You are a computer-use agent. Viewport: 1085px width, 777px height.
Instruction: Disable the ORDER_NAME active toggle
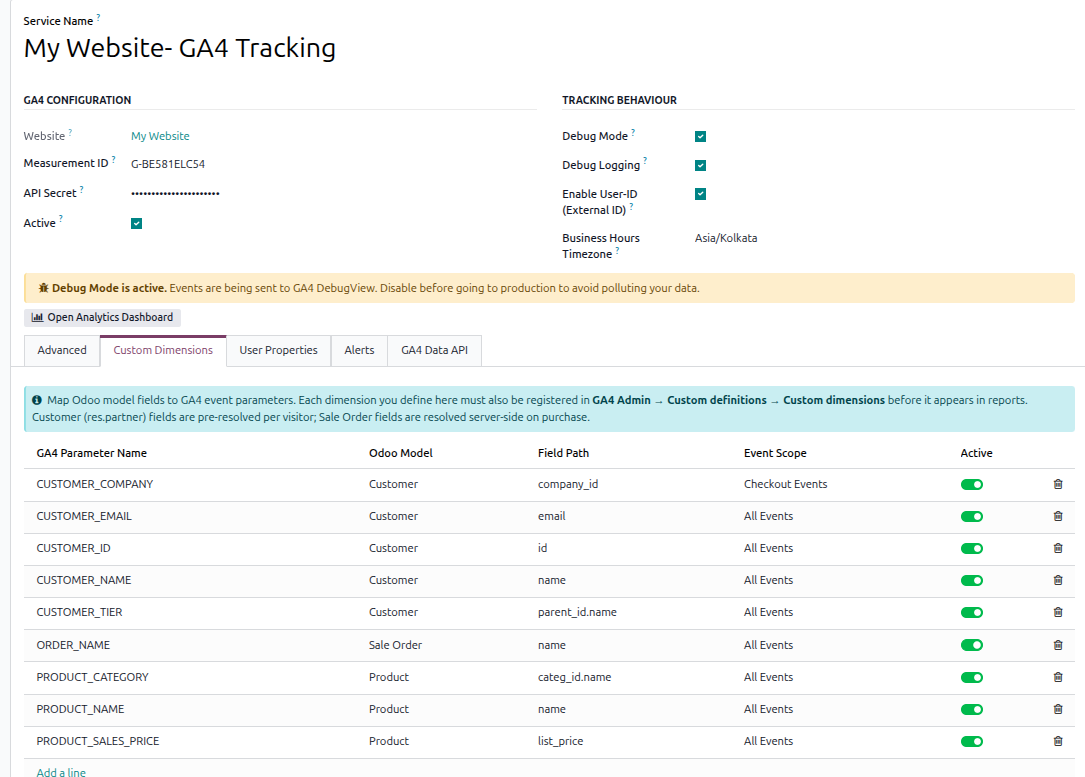pyautogui.click(x=972, y=645)
